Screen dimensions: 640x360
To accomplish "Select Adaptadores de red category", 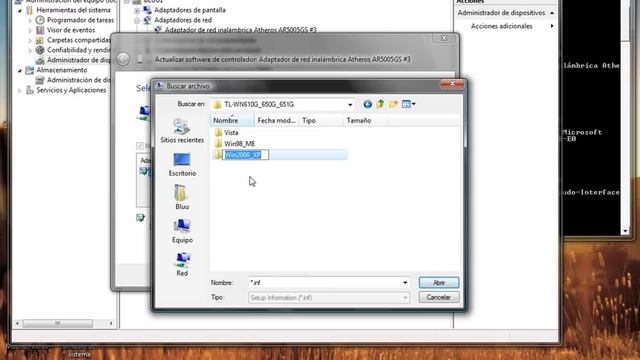I will (x=183, y=20).
